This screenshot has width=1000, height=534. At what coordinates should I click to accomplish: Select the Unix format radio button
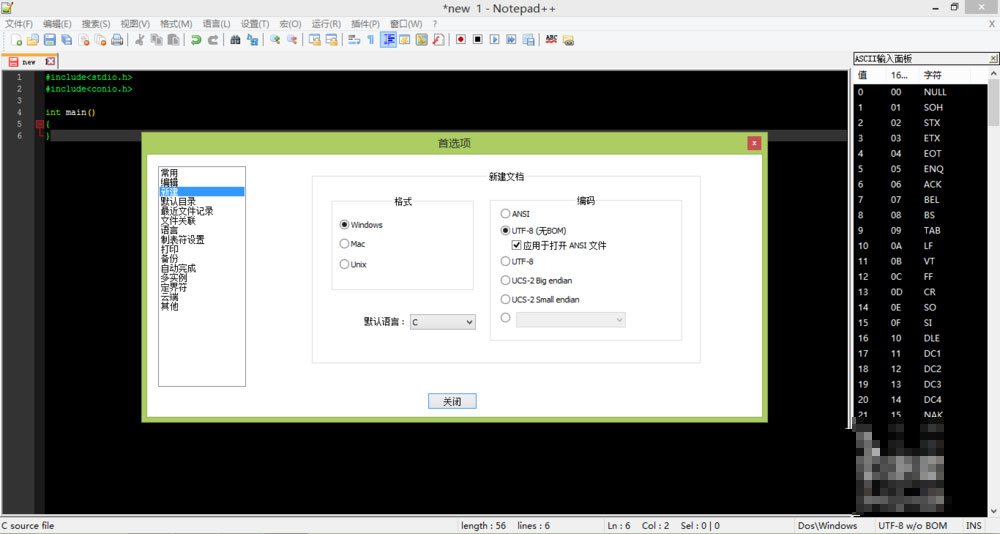coord(344,264)
